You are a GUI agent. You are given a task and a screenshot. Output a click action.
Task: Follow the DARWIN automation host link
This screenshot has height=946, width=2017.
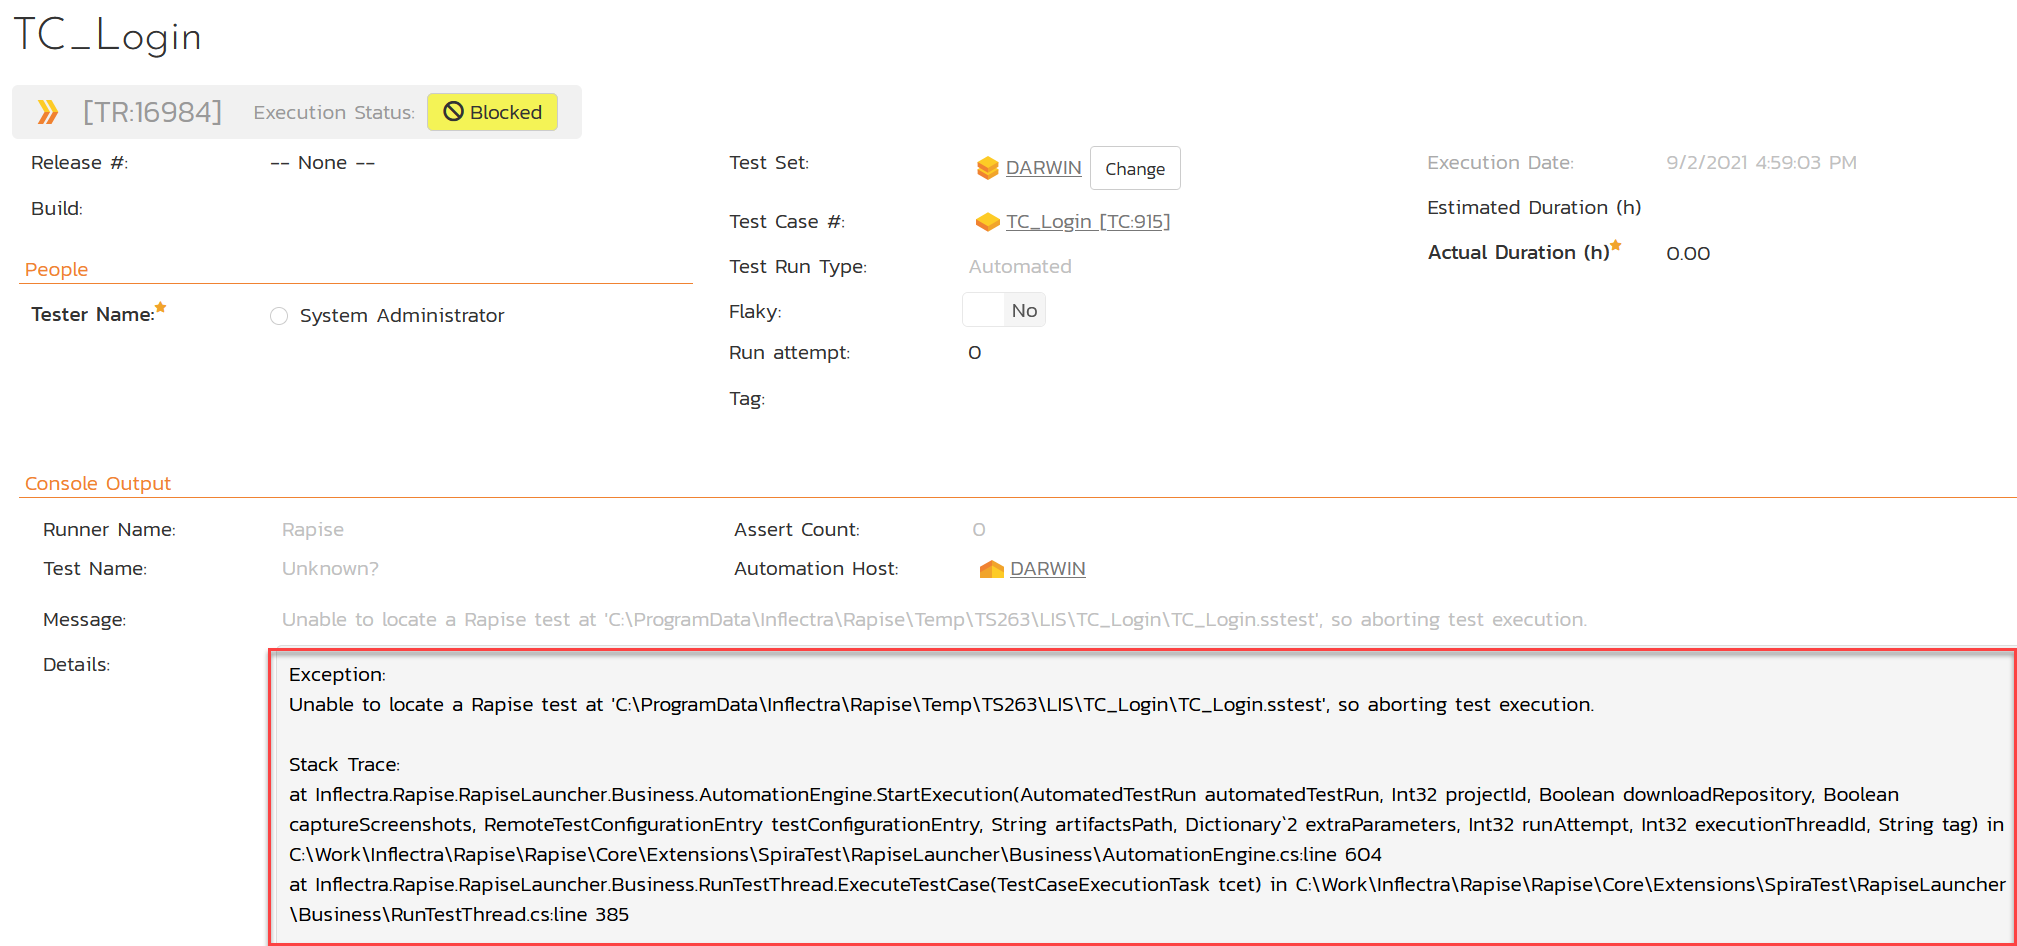pyautogui.click(x=1047, y=569)
